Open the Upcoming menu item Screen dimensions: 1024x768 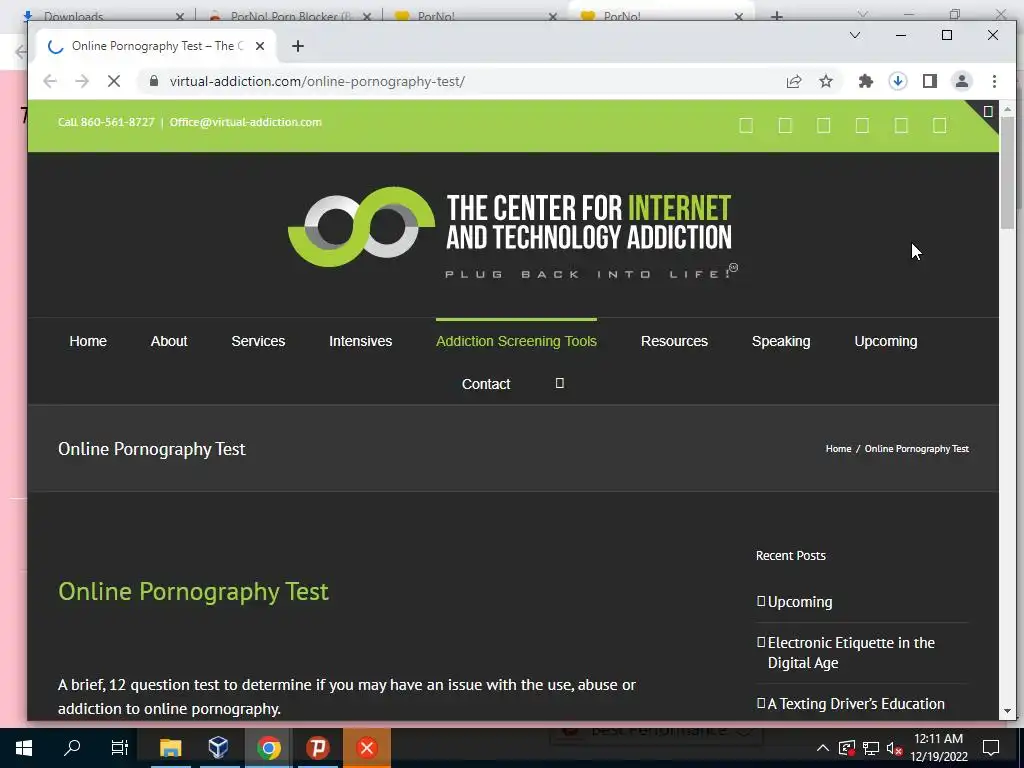coord(886,341)
